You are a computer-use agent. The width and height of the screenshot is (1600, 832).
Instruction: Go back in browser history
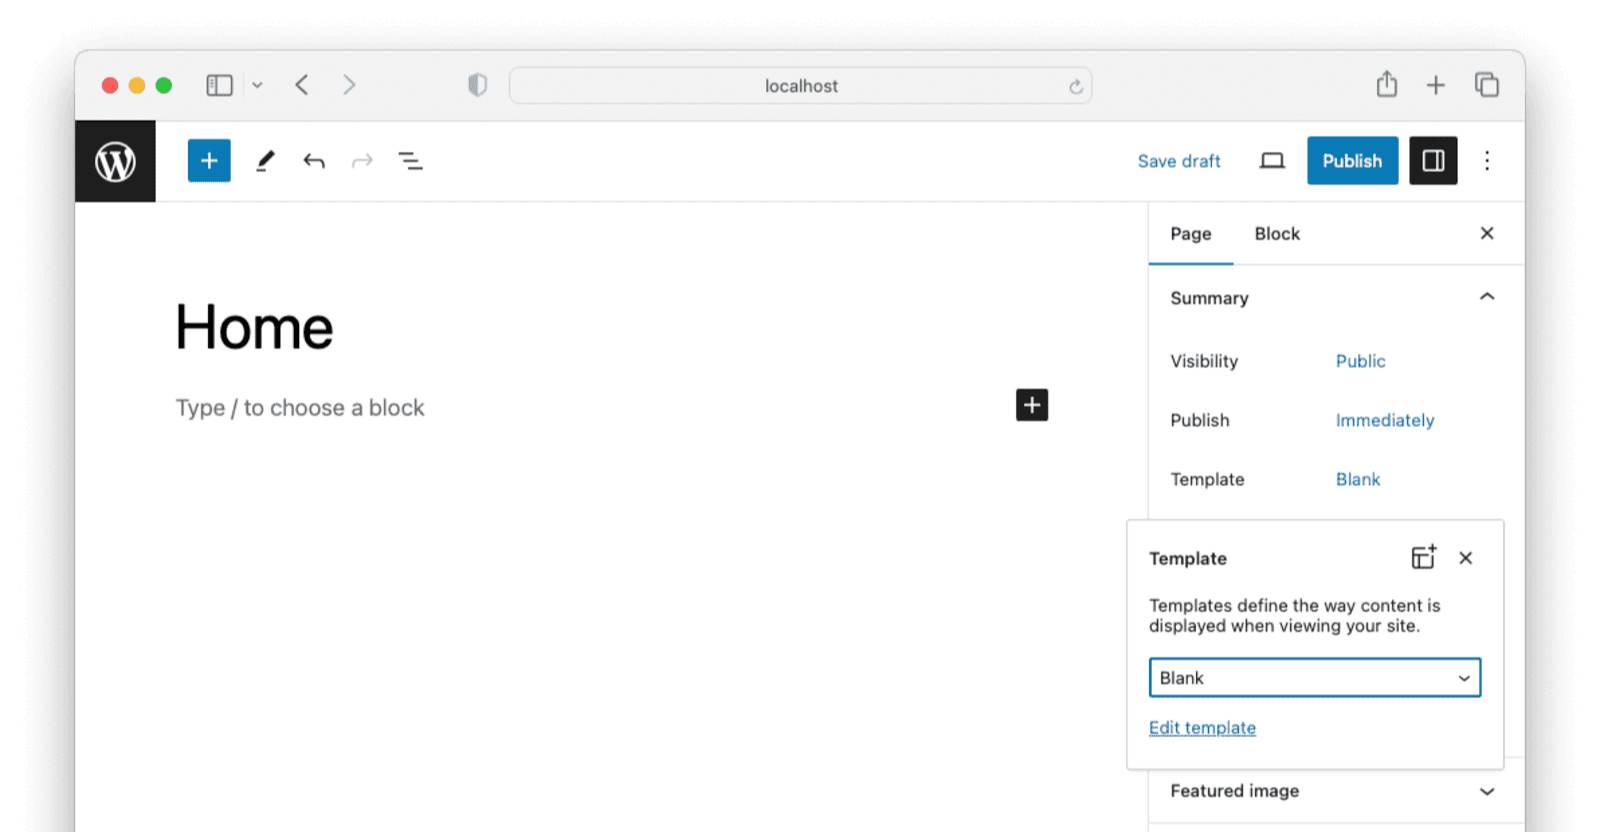[302, 85]
